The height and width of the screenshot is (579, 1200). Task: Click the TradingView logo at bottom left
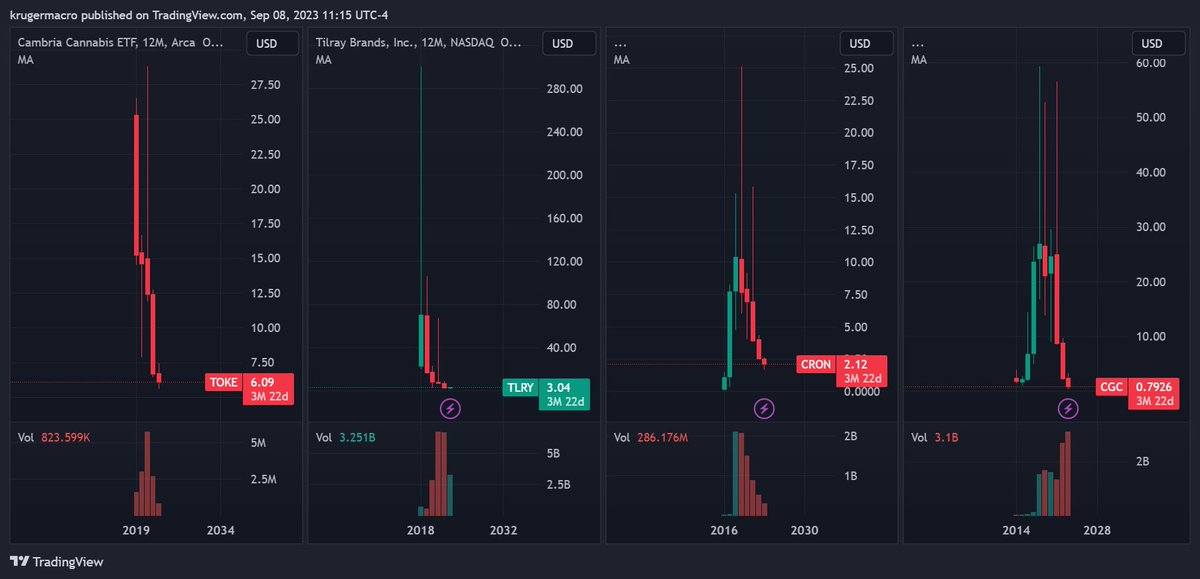[56, 562]
